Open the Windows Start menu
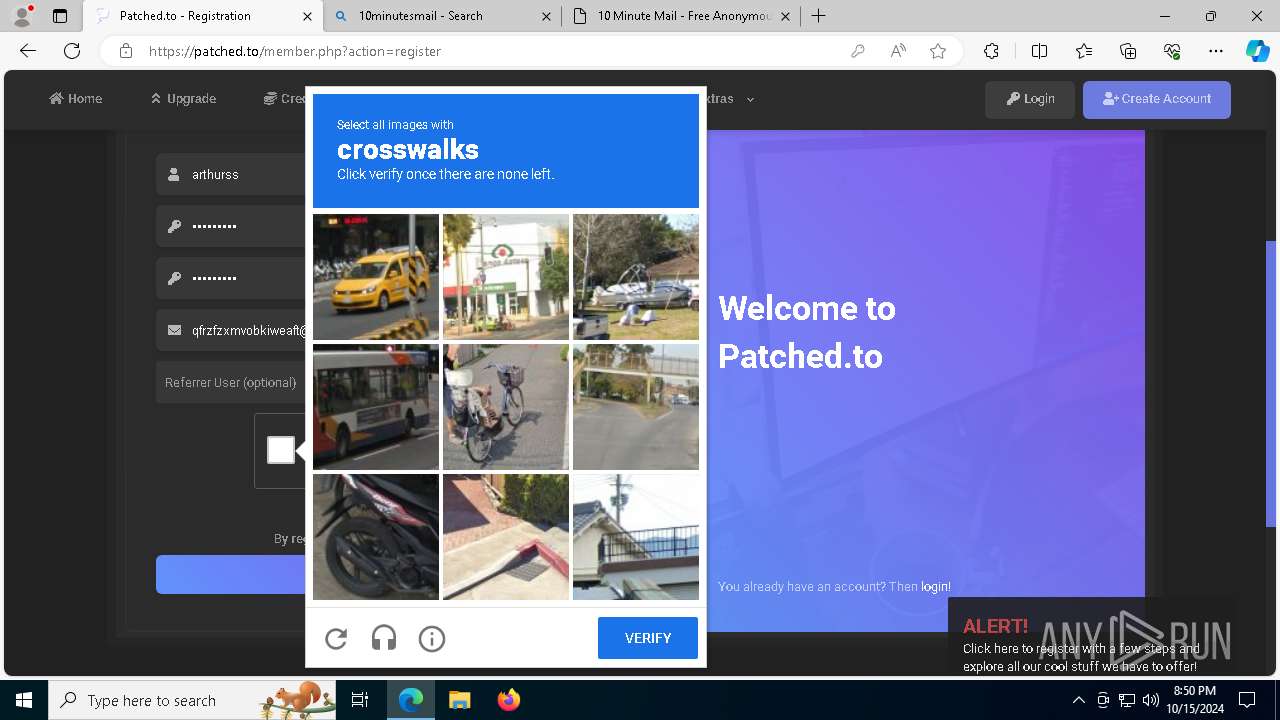The height and width of the screenshot is (720, 1280). 24,700
